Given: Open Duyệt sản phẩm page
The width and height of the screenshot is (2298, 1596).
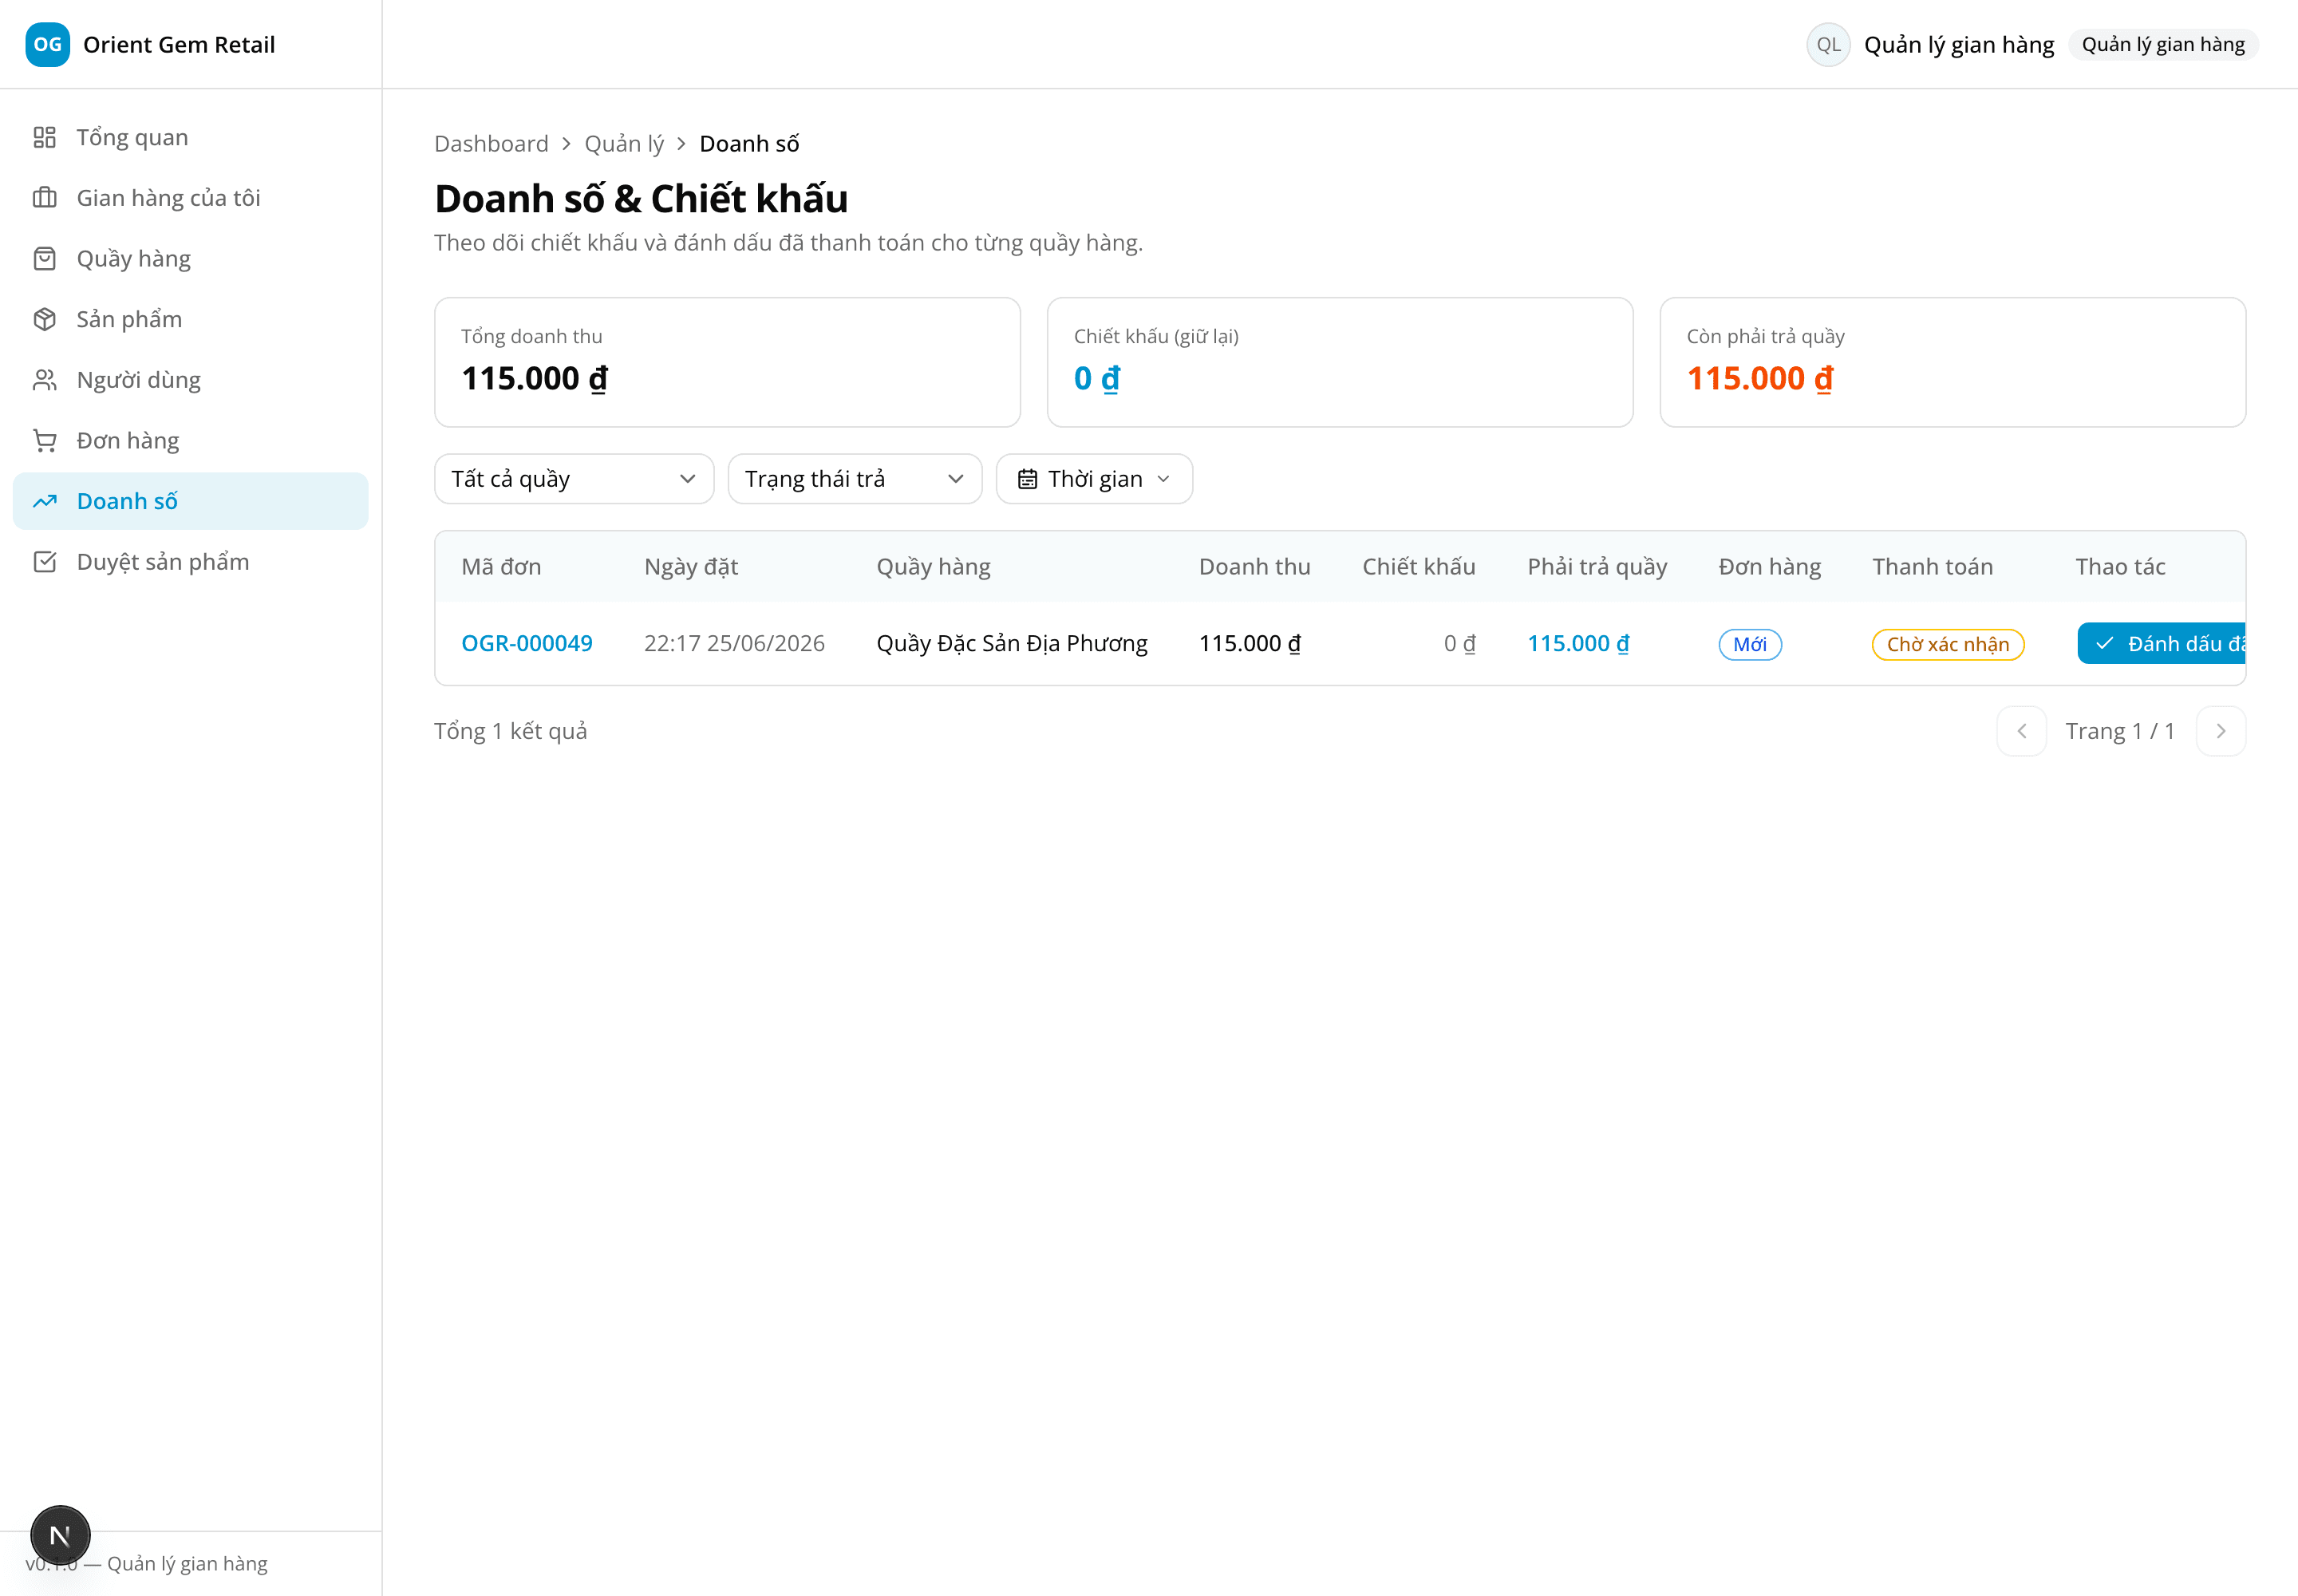Looking at the screenshot, I should (x=190, y=562).
